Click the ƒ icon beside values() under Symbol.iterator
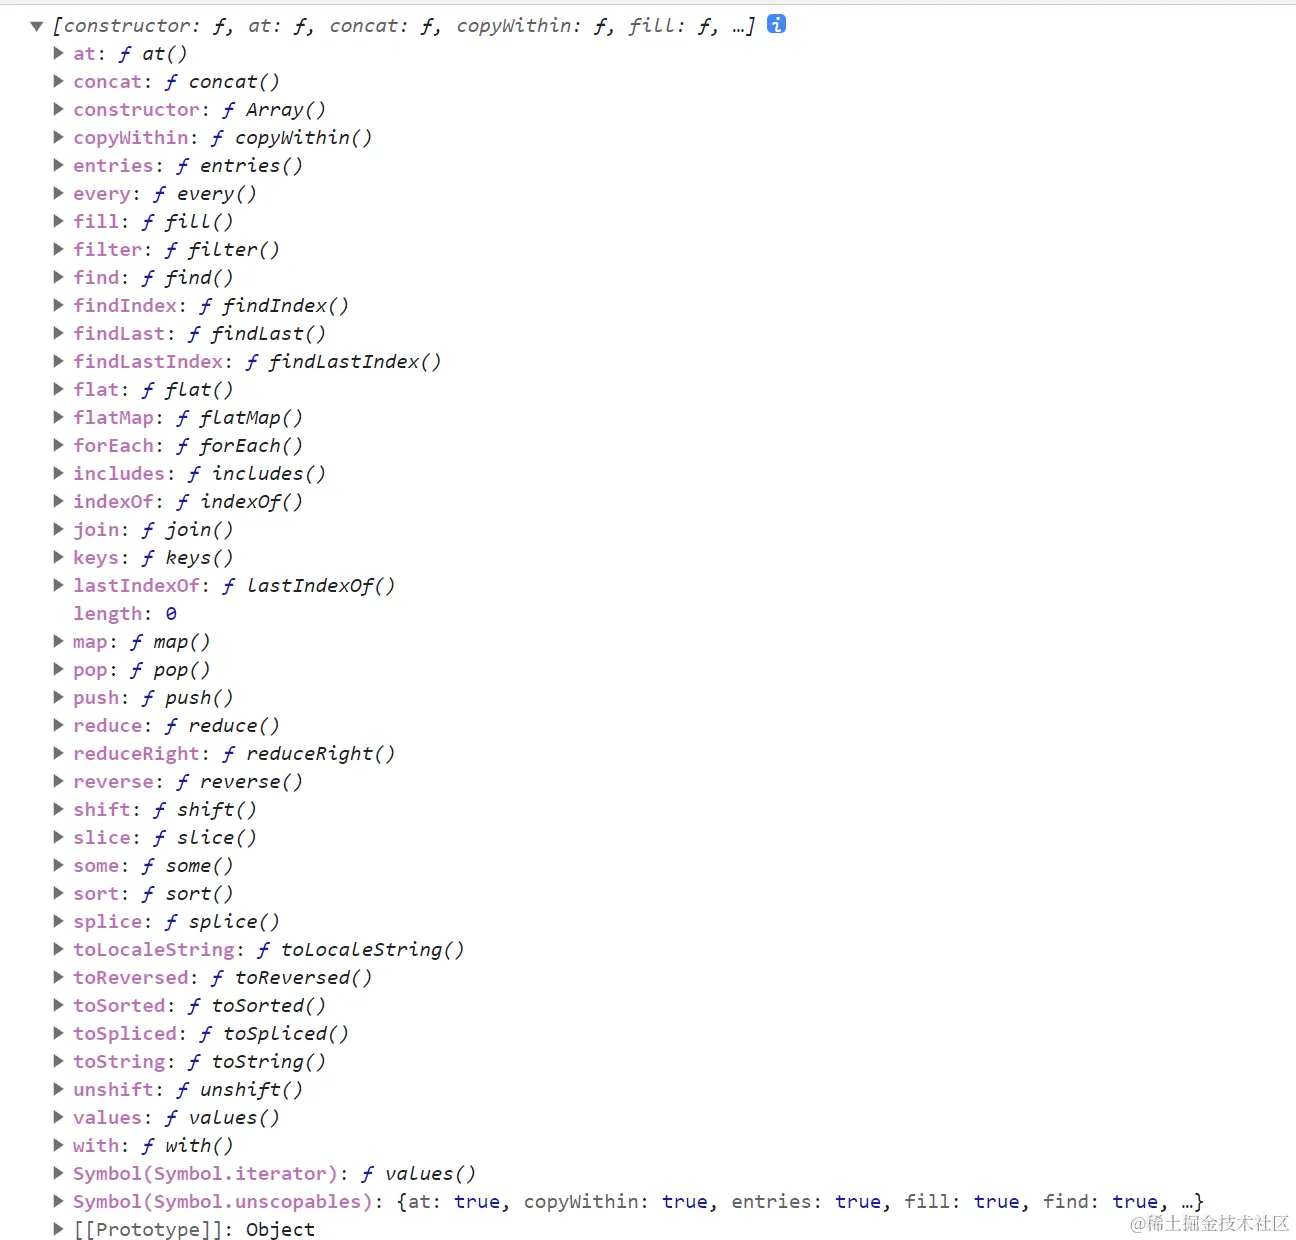 tap(367, 1174)
